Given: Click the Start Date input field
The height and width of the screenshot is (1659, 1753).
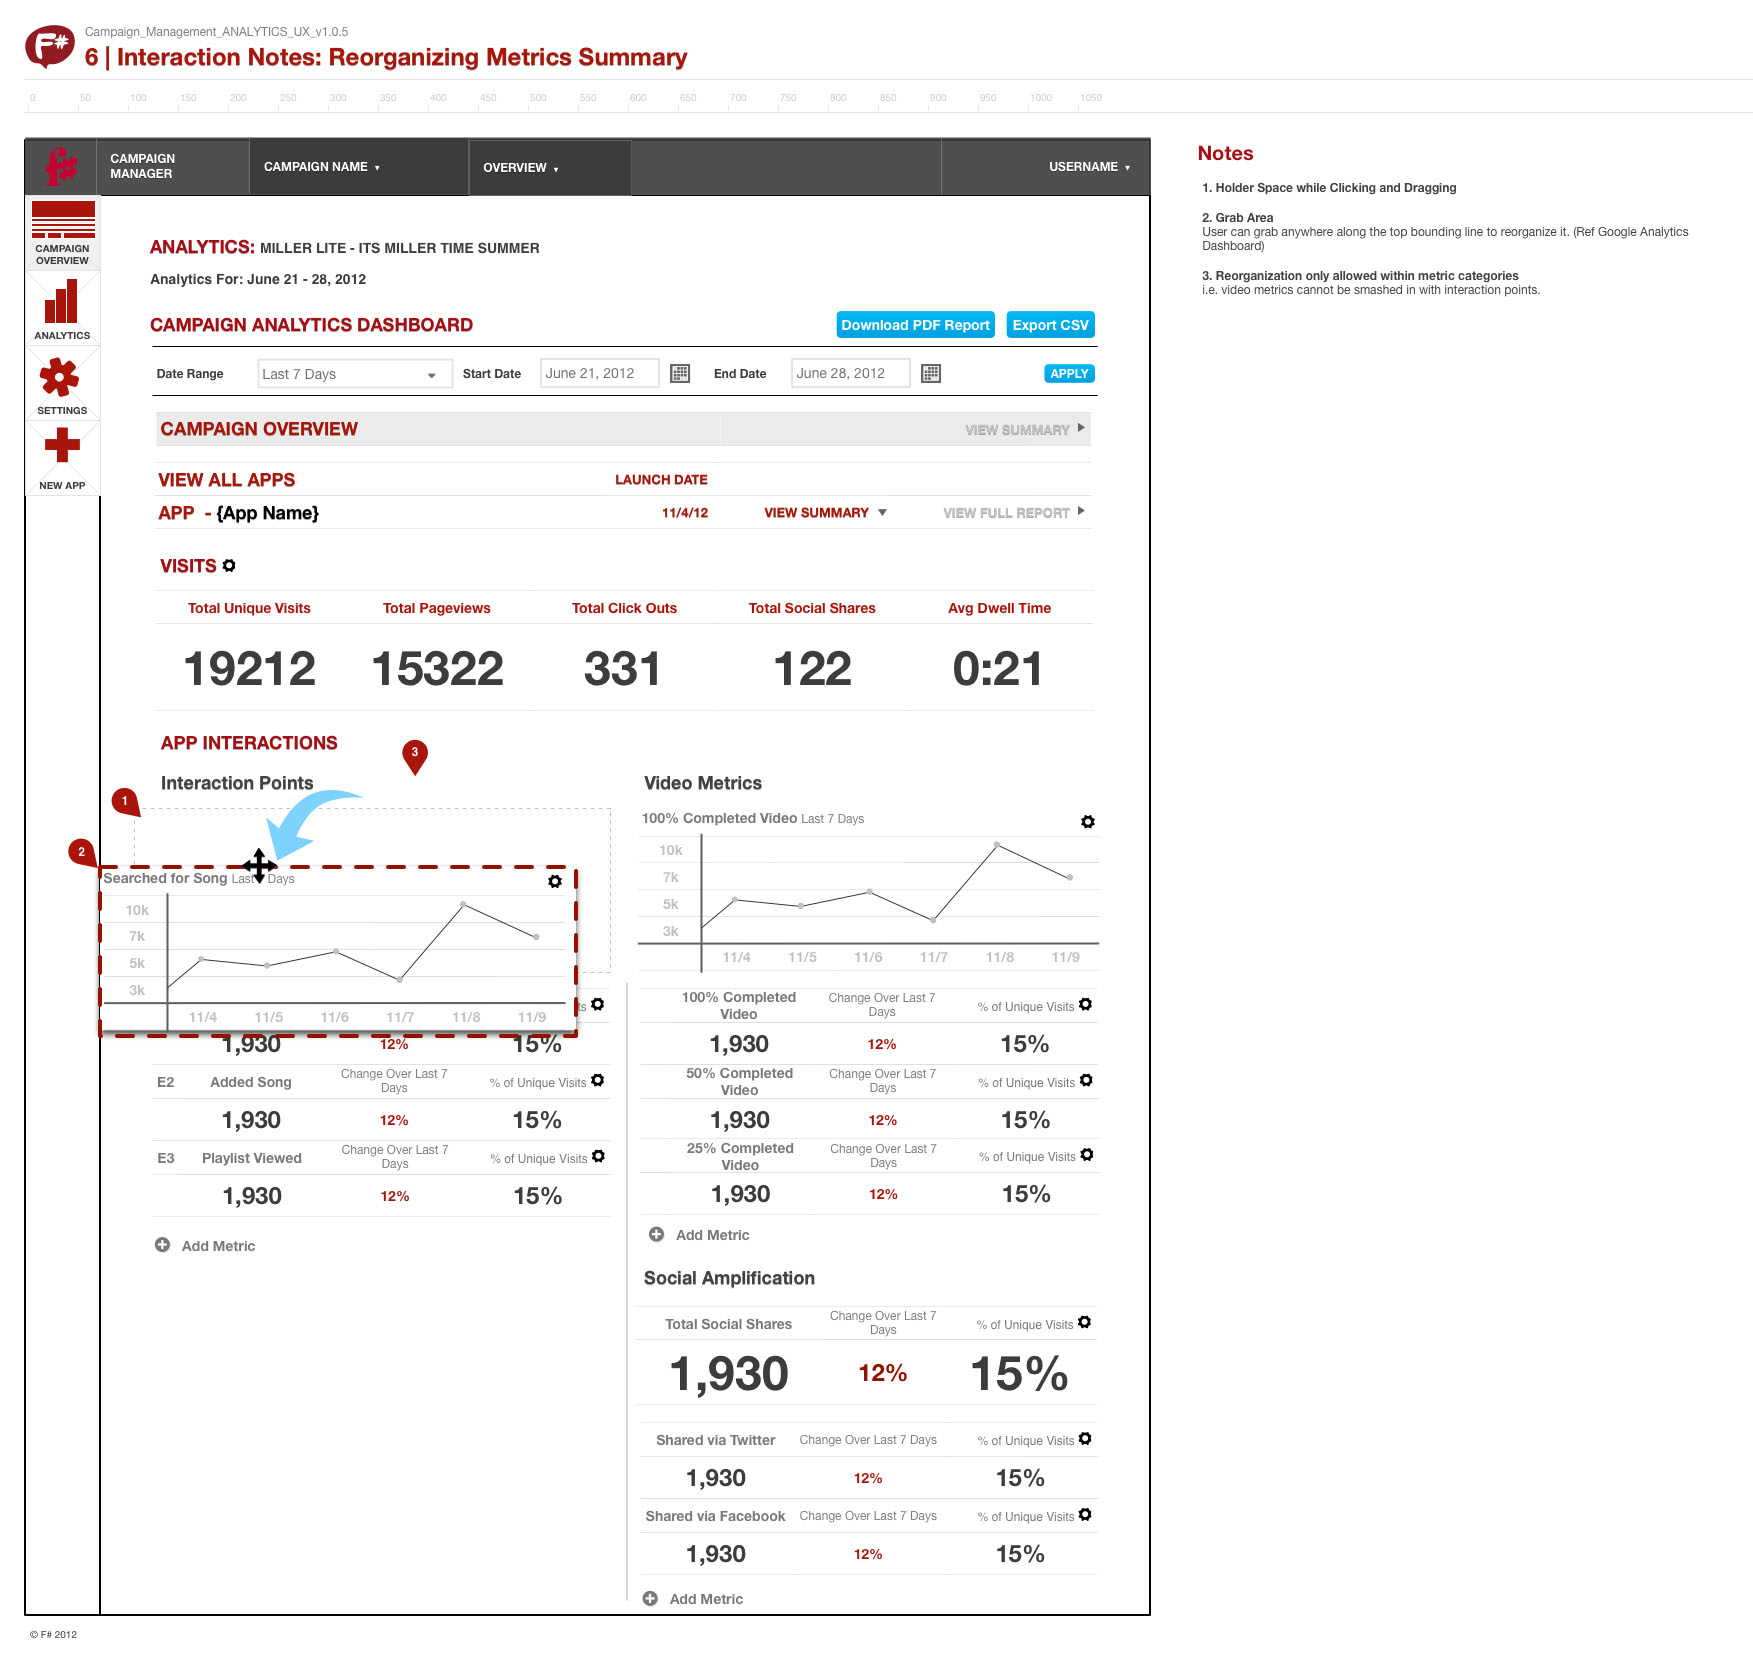Looking at the screenshot, I should (x=599, y=373).
